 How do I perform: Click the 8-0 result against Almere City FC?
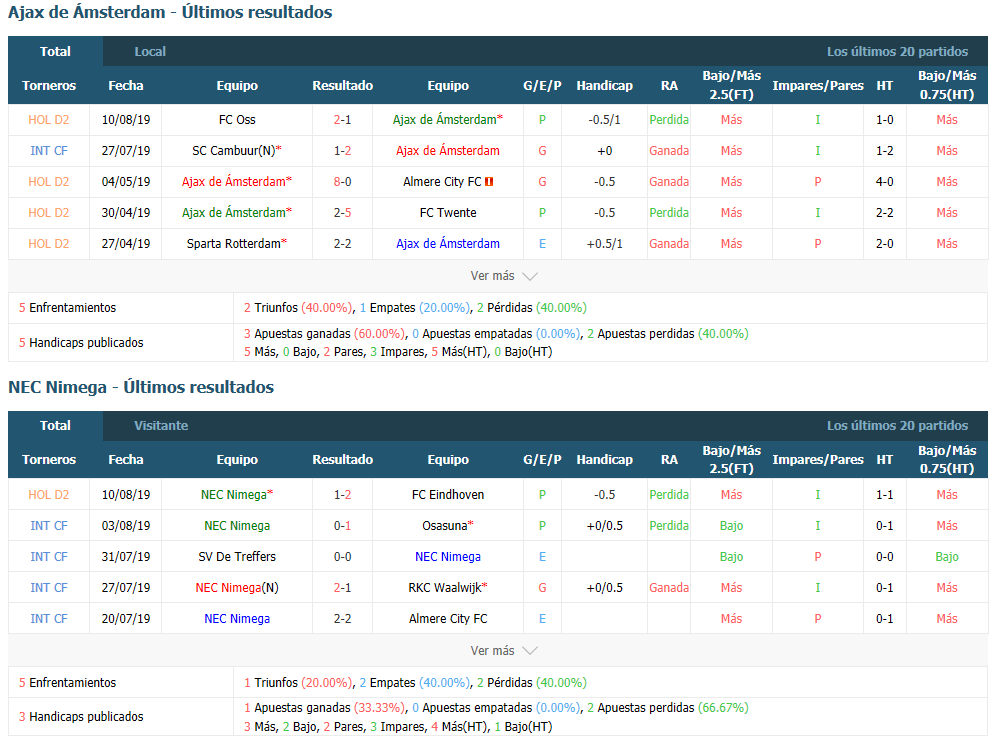(342, 182)
